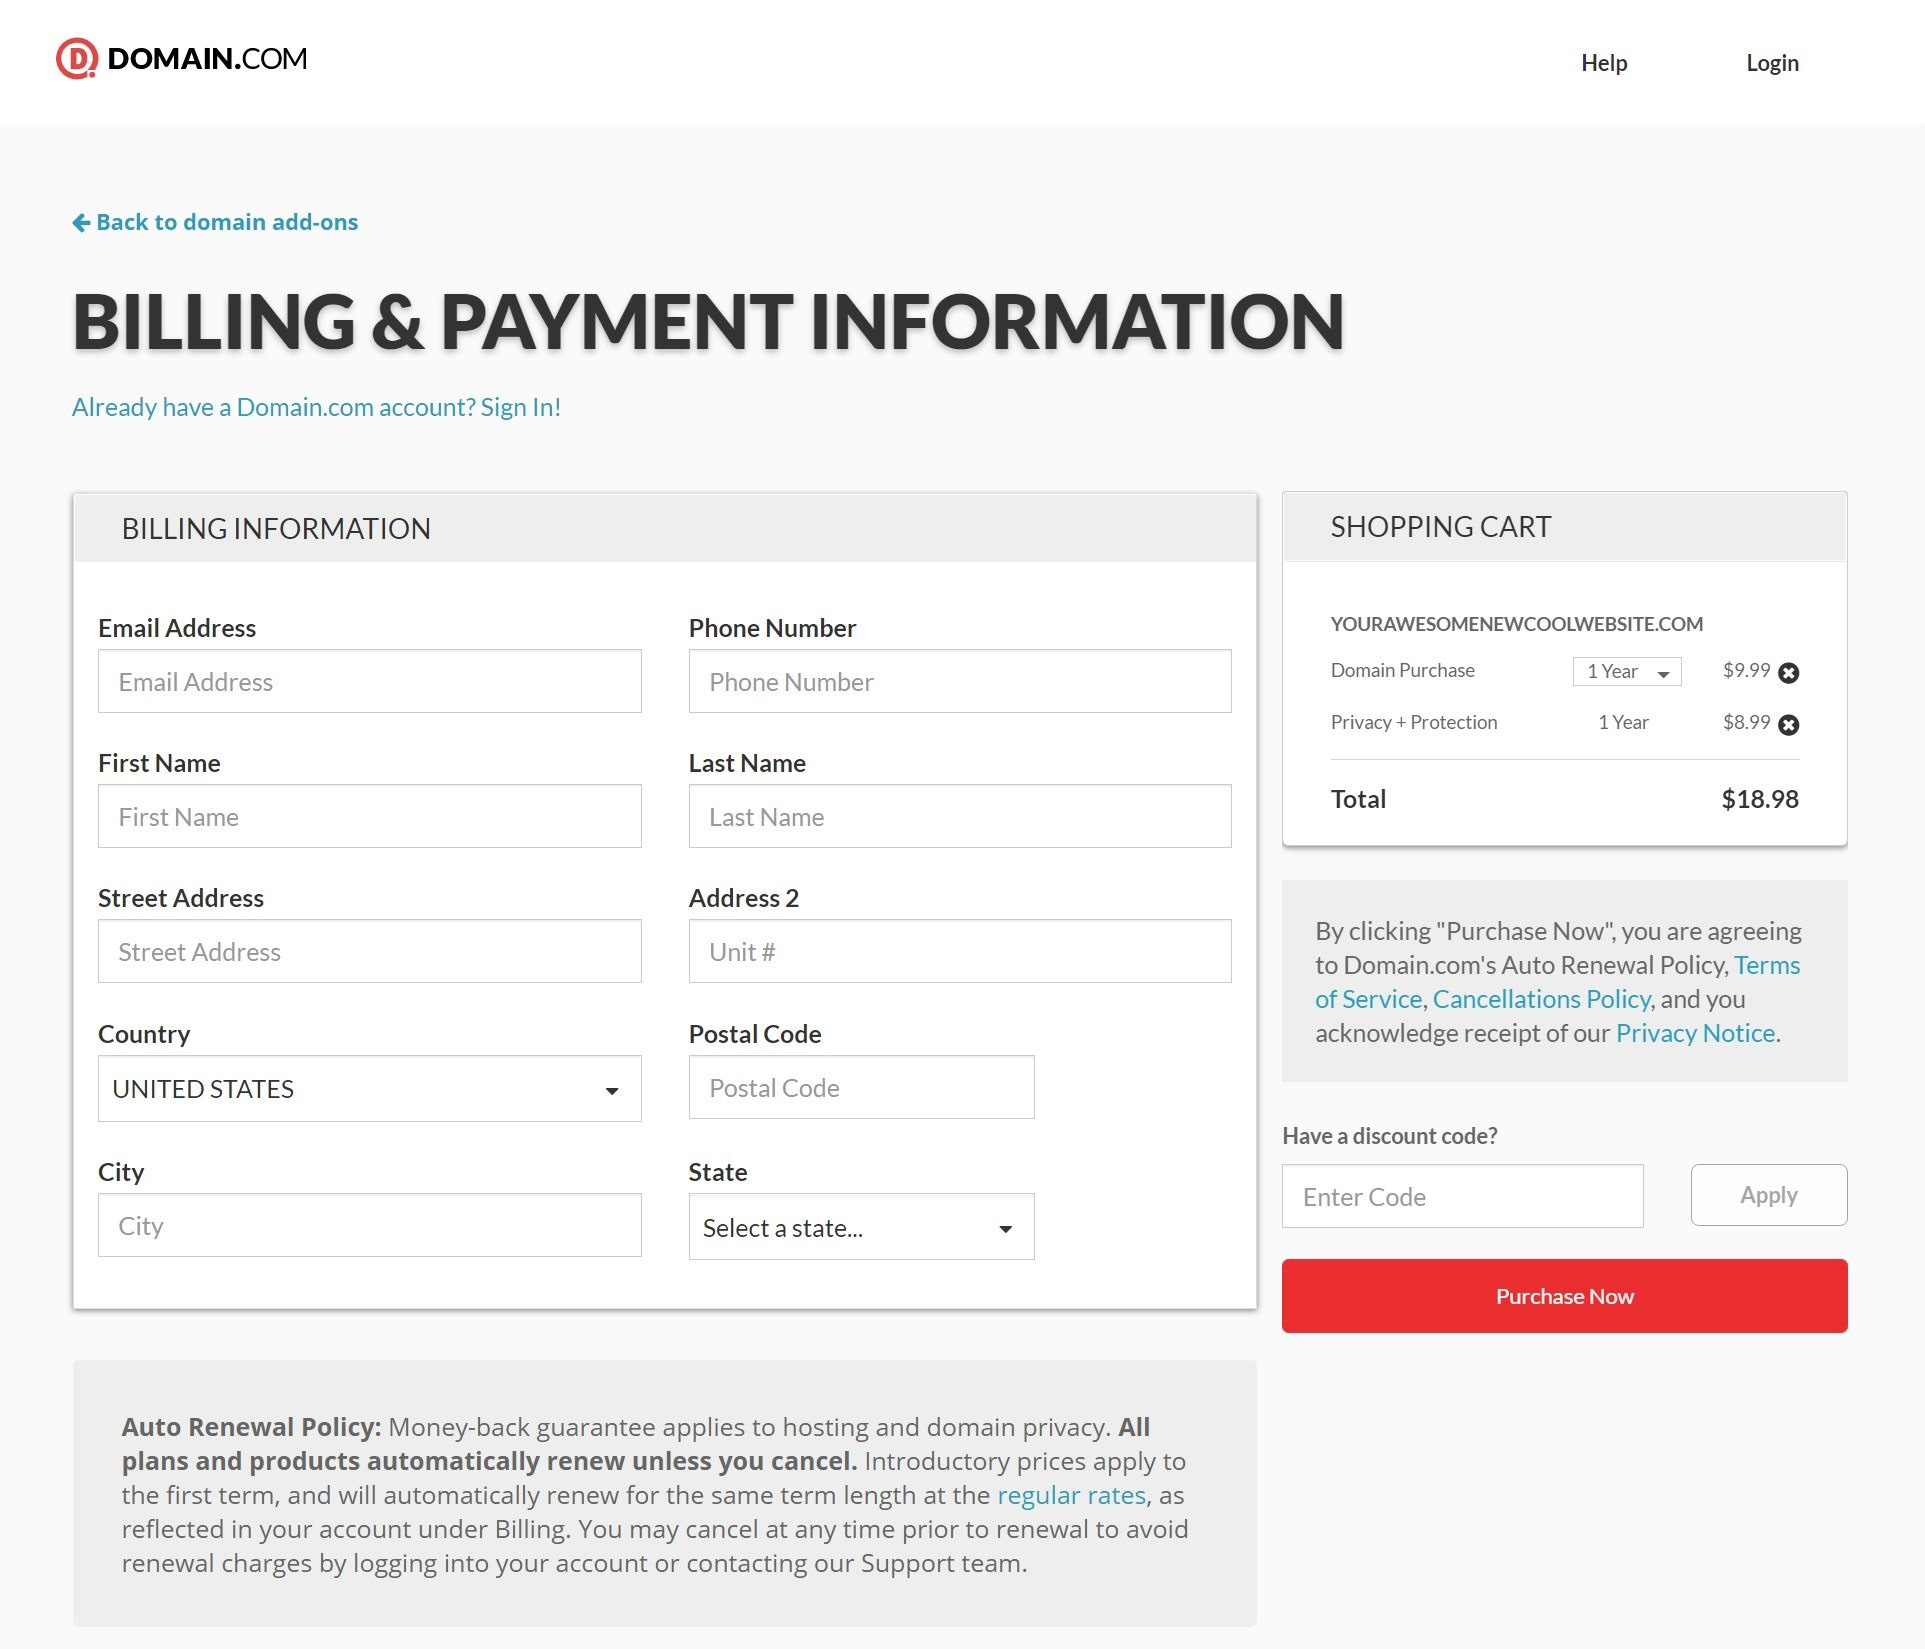Image resolution: width=1925 pixels, height=1649 pixels.
Task: Check the regular rates link
Action: tap(1070, 1495)
